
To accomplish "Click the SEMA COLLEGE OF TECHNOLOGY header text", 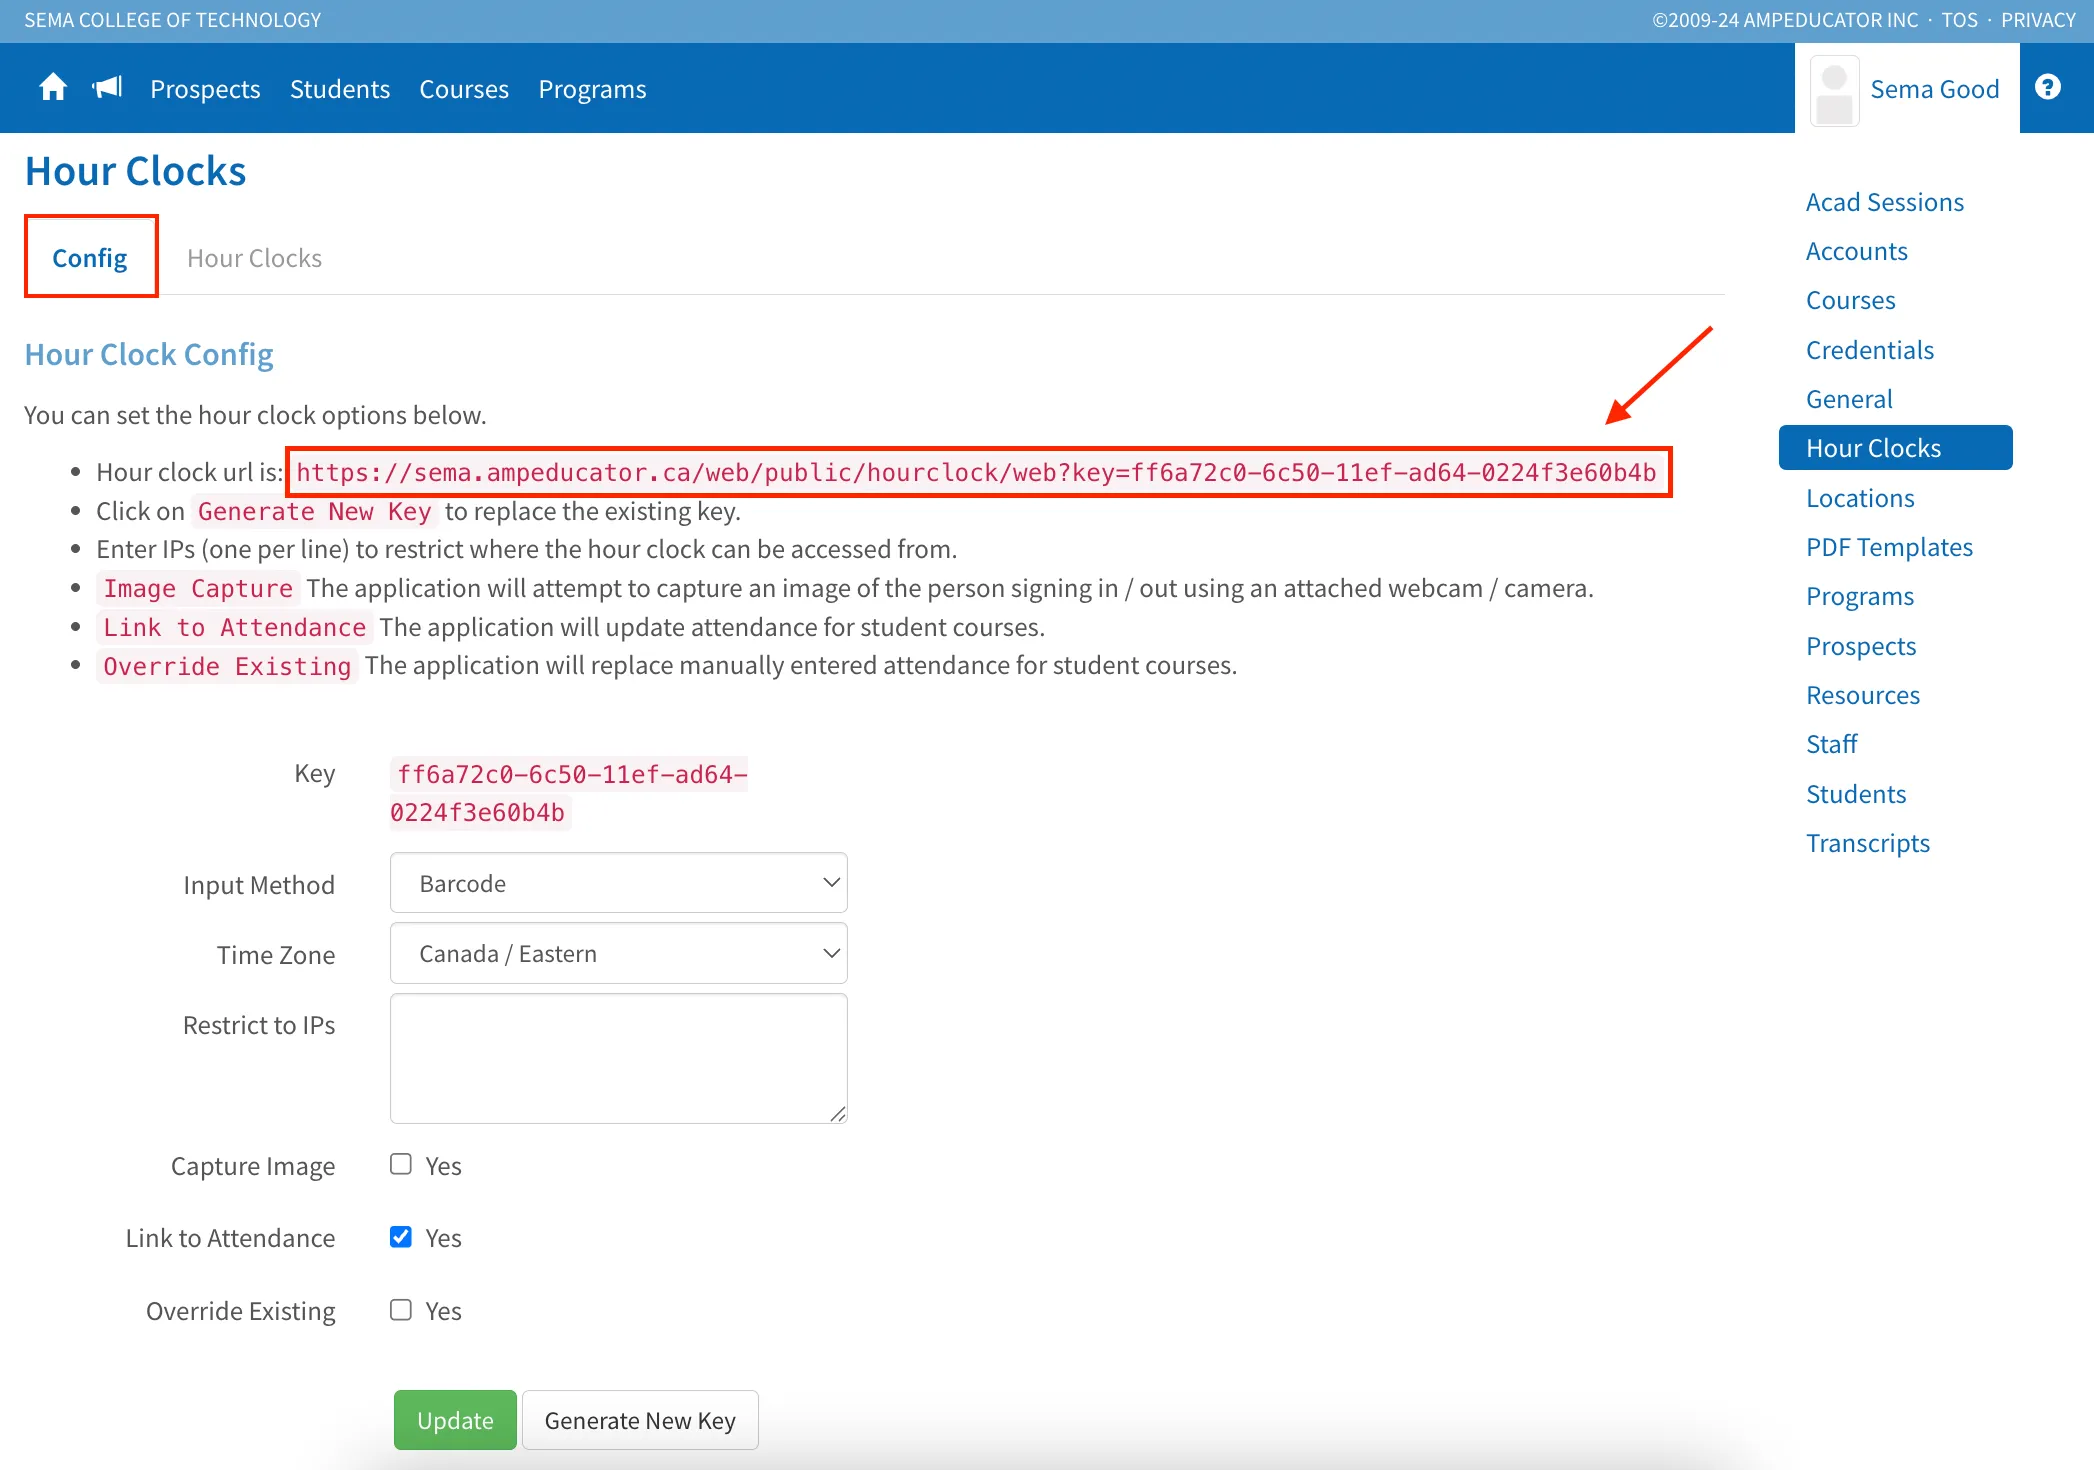I will point(173,20).
